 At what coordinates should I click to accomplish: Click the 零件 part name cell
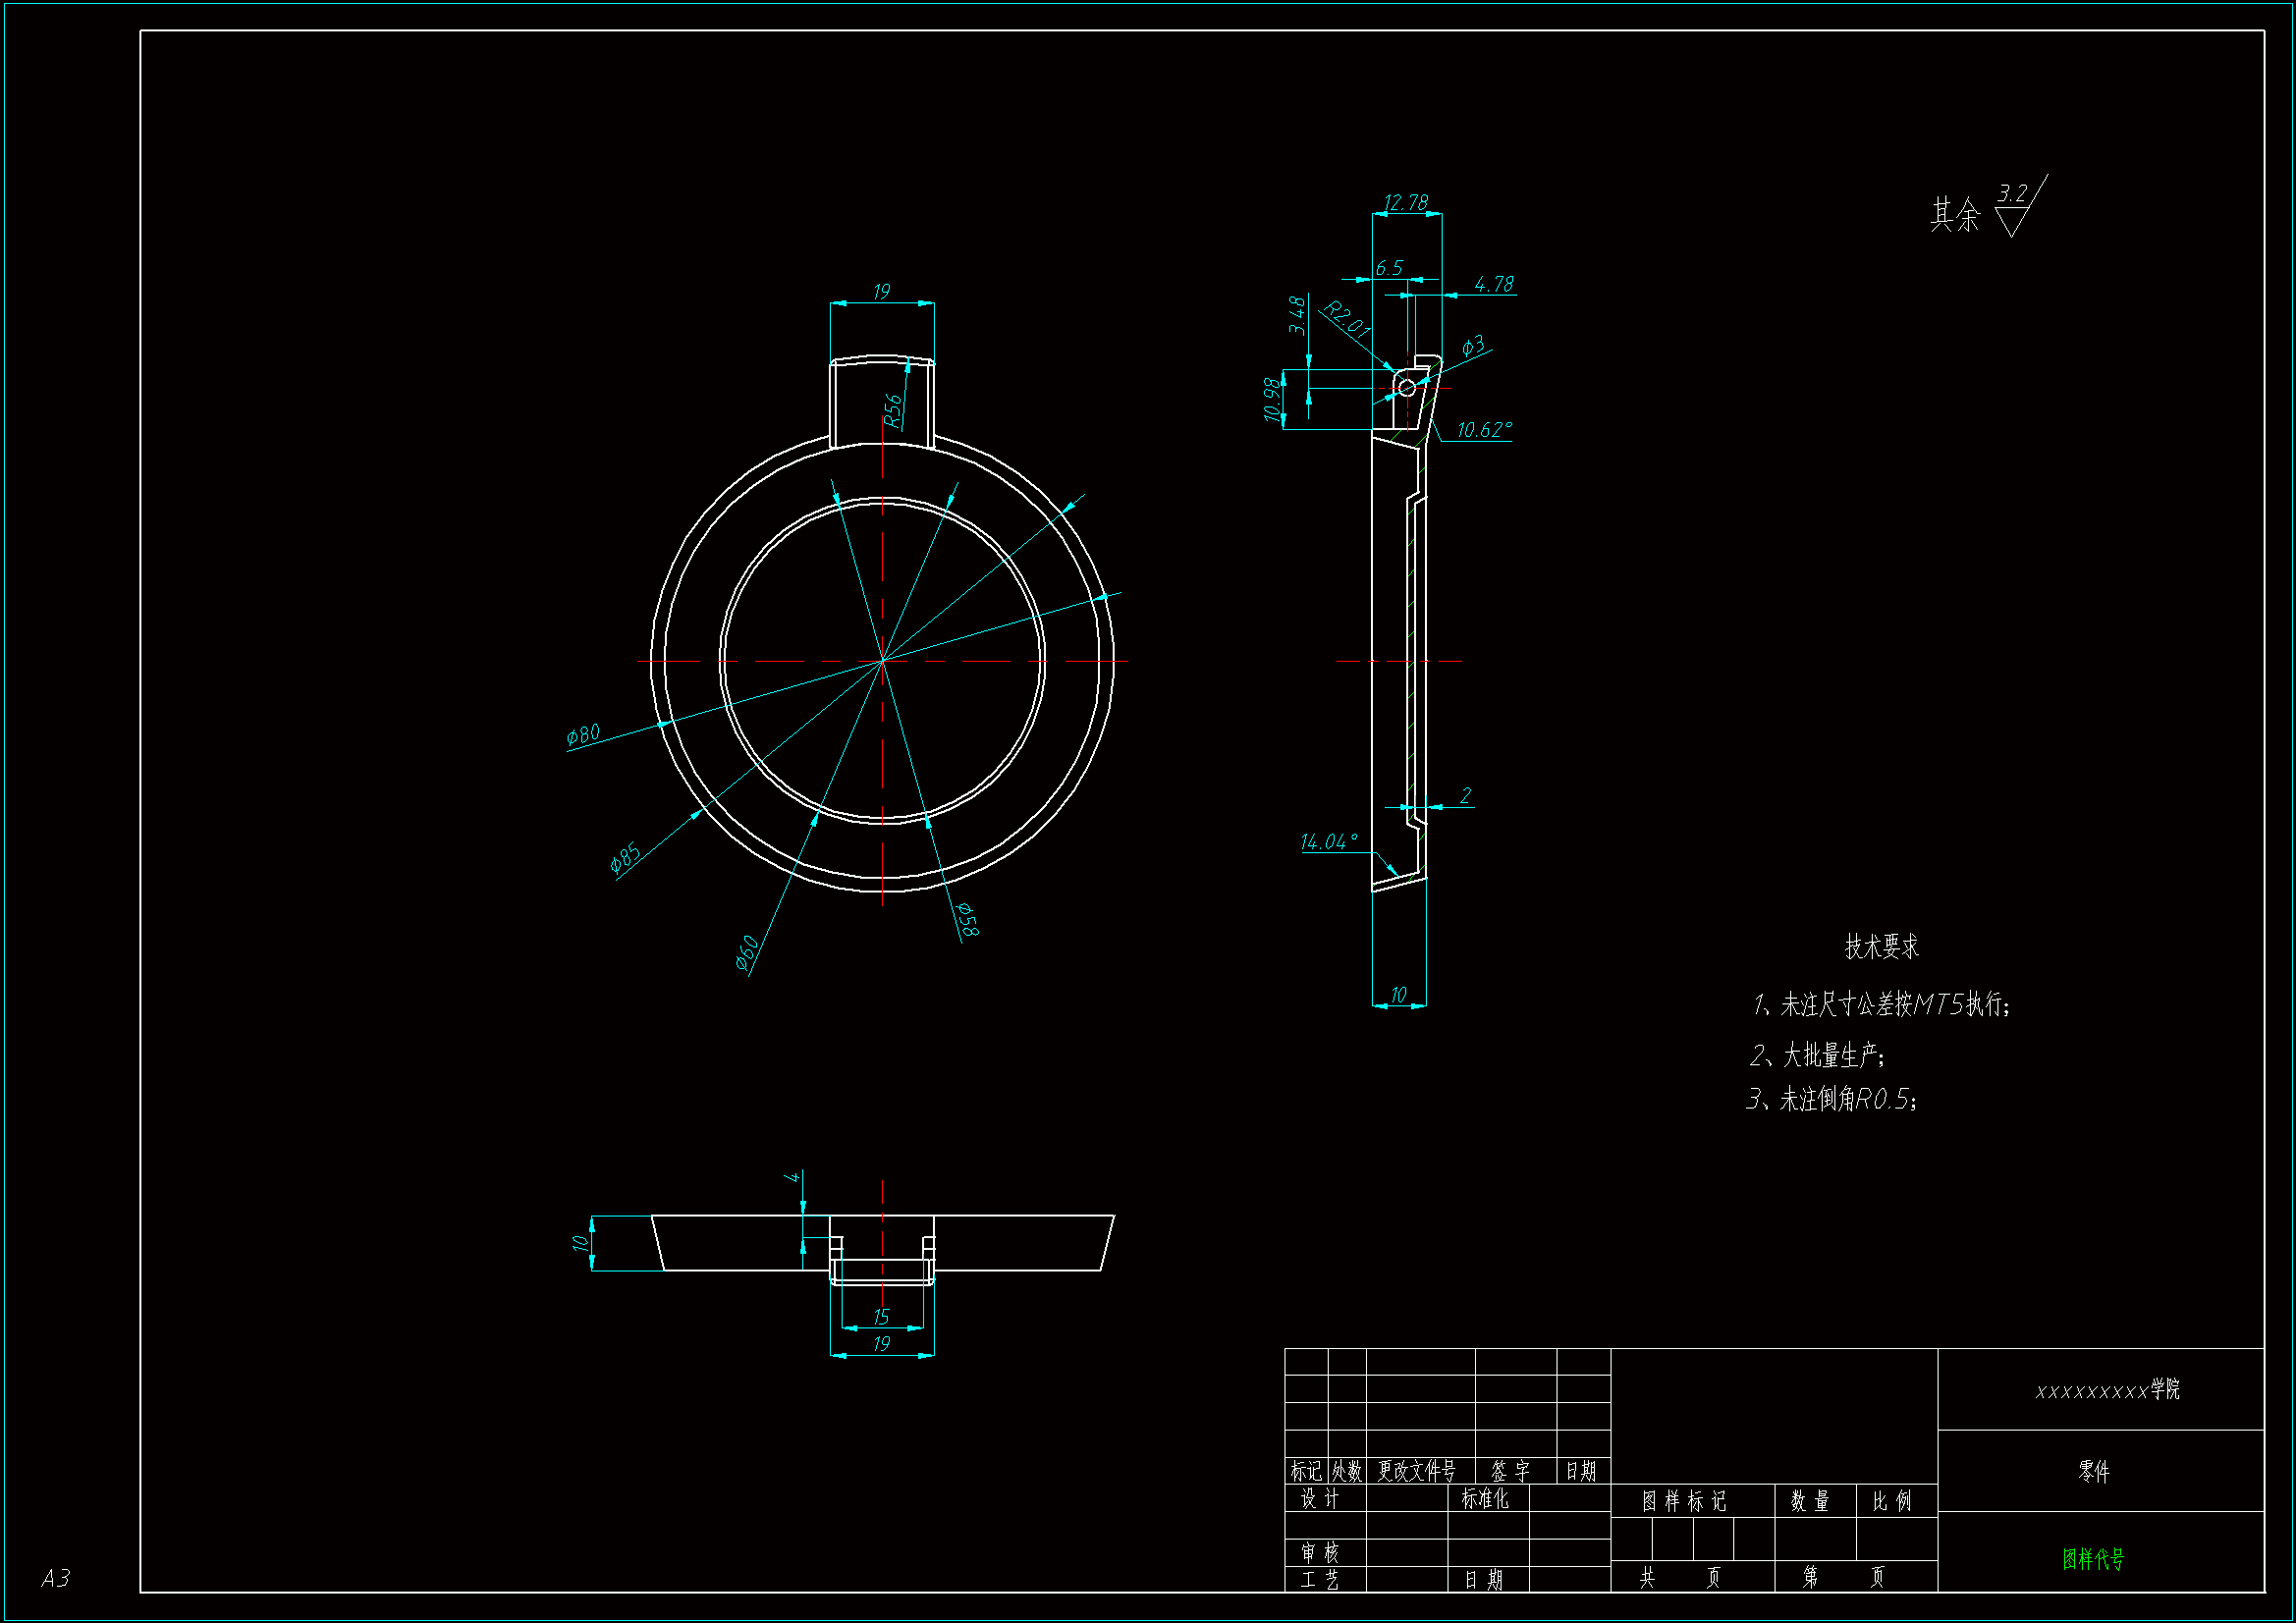pos(2093,1471)
